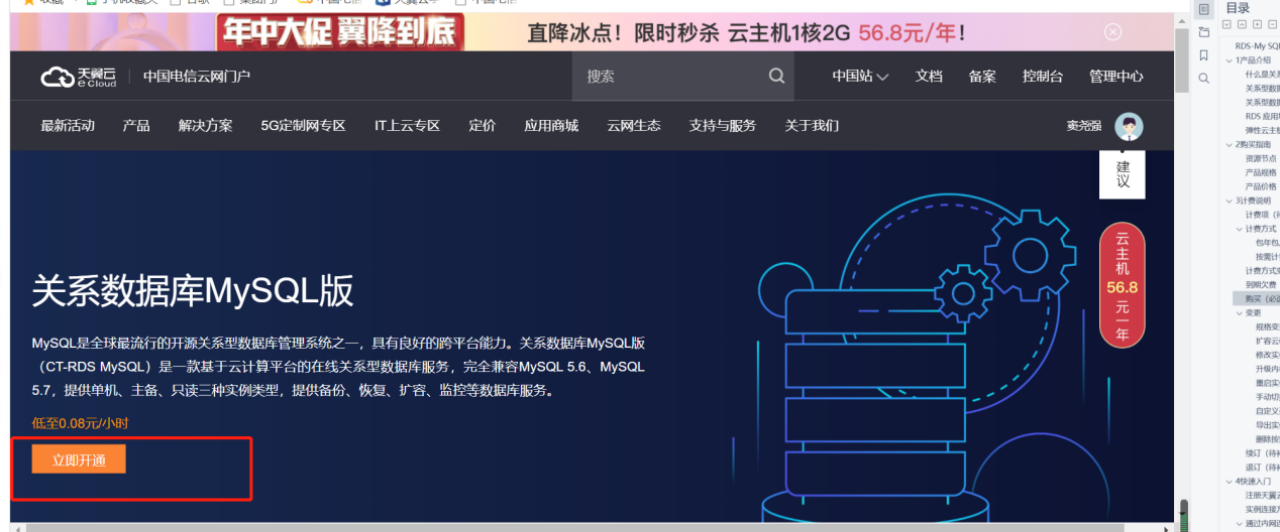Collapse the 1产品介绍 outline section
This screenshot has width=1280, height=532.
[x=1229, y=60]
